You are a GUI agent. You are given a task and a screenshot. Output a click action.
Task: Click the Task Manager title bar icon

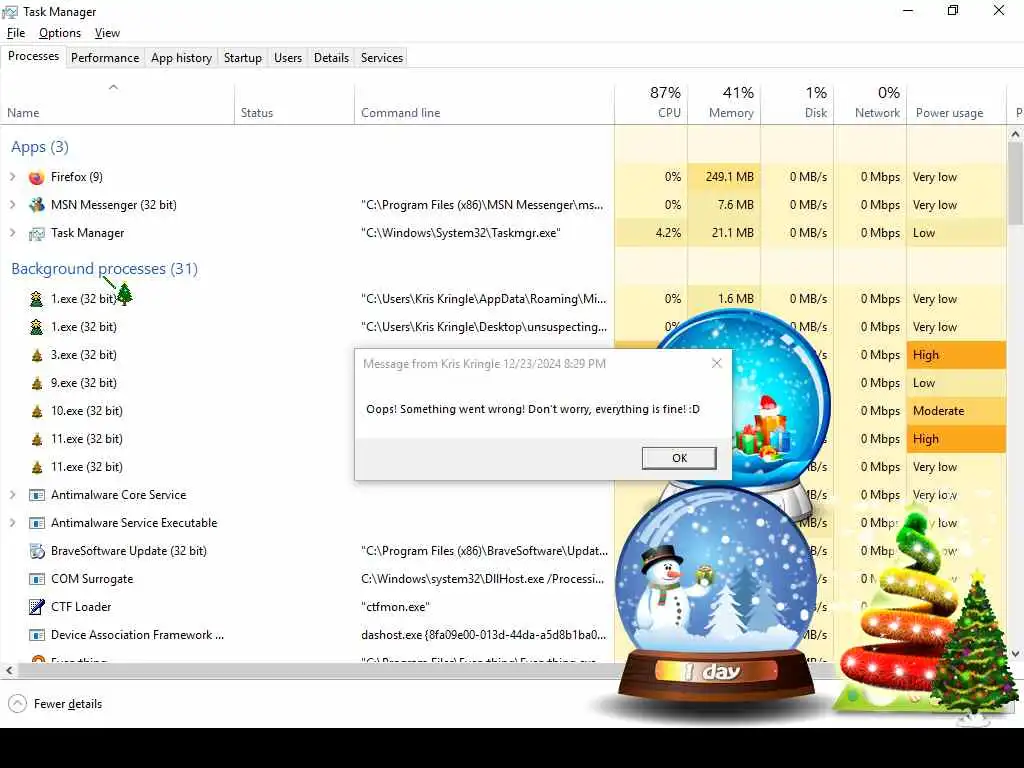pyautogui.click(x=10, y=12)
